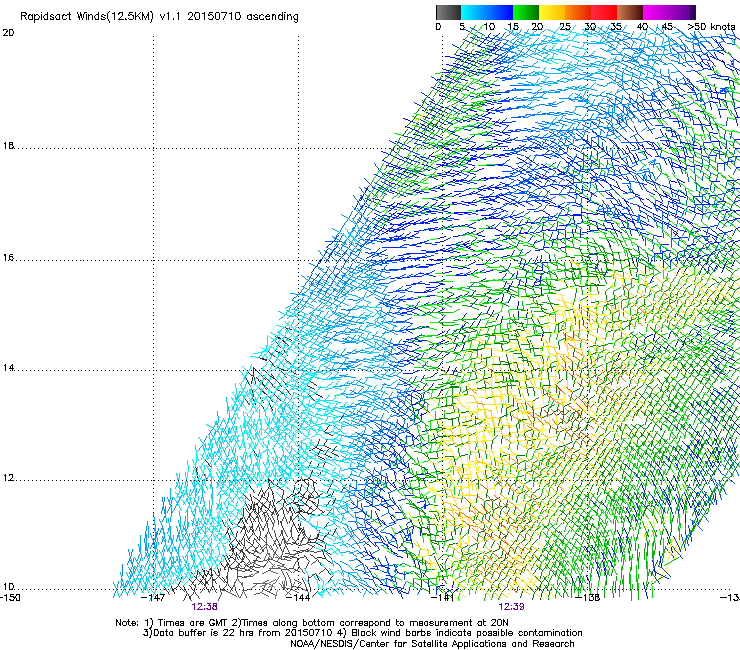740x650 pixels.
Task: Click the latitude axis label '12'
Action: point(8,478)
